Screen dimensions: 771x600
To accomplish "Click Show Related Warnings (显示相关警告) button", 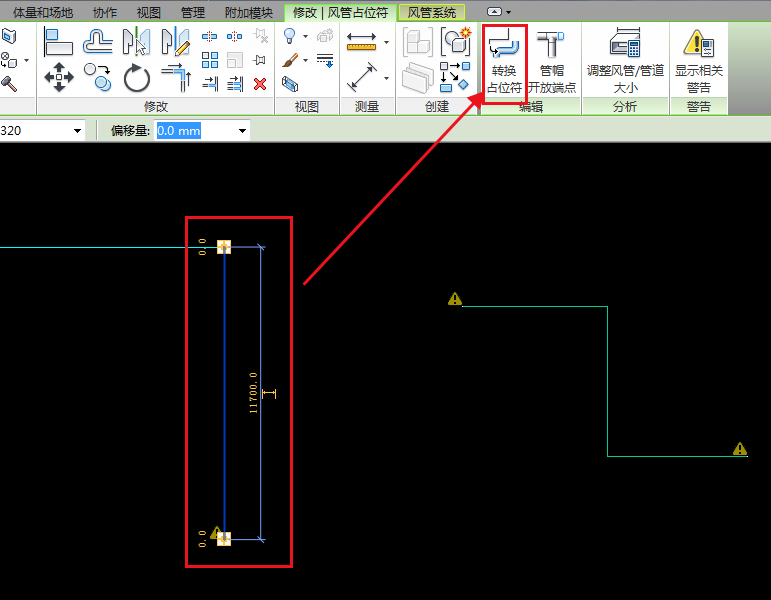I will coord(699,61).
